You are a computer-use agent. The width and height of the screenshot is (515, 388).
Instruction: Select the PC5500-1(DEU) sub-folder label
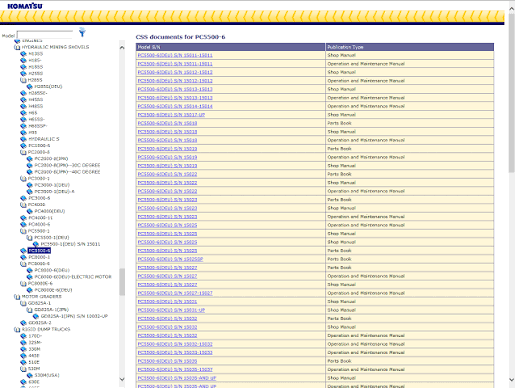(x=52, y=238)
